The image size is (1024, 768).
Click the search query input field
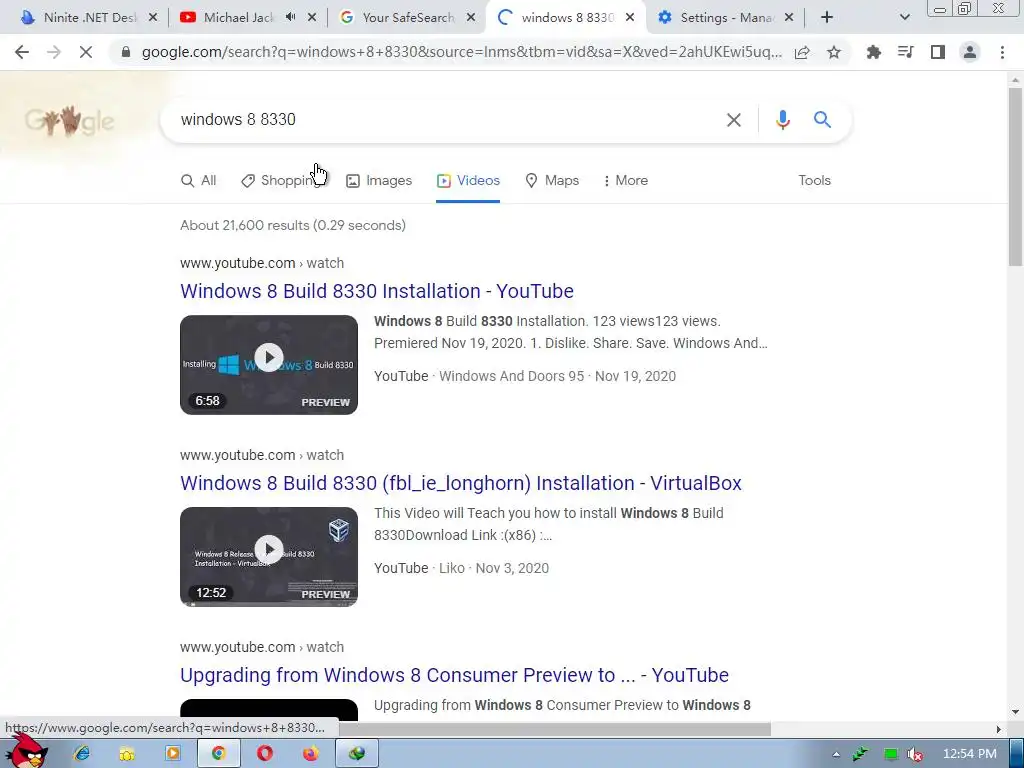point(444,120)
